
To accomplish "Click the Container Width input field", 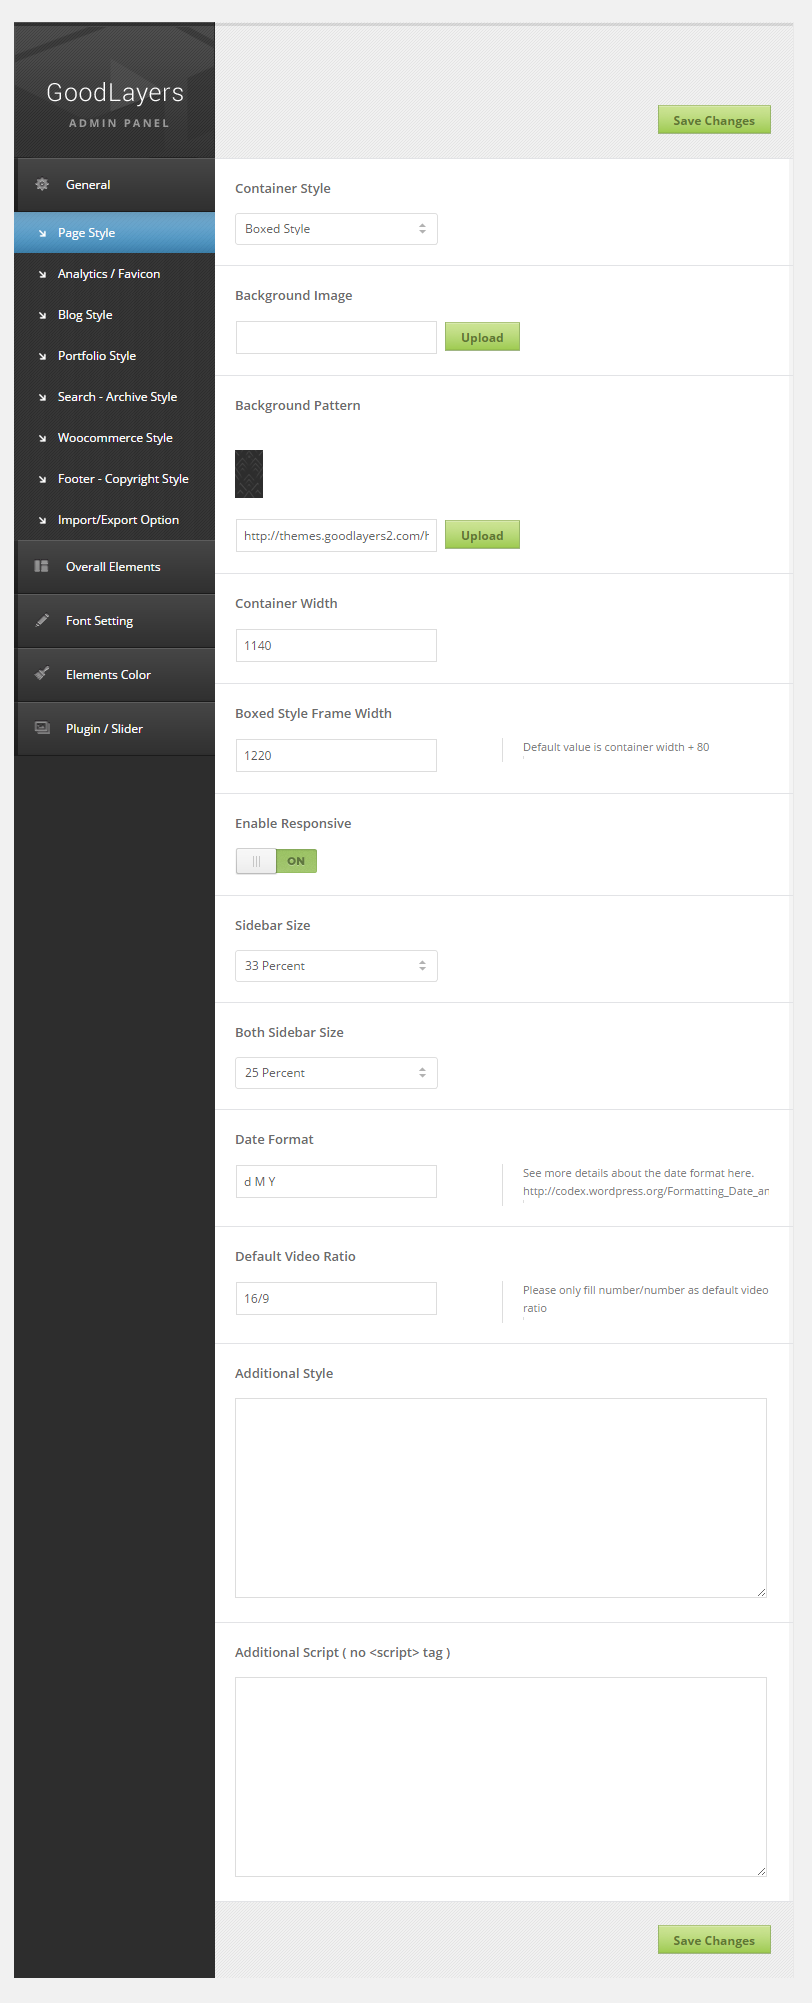I will pos(336,645).
